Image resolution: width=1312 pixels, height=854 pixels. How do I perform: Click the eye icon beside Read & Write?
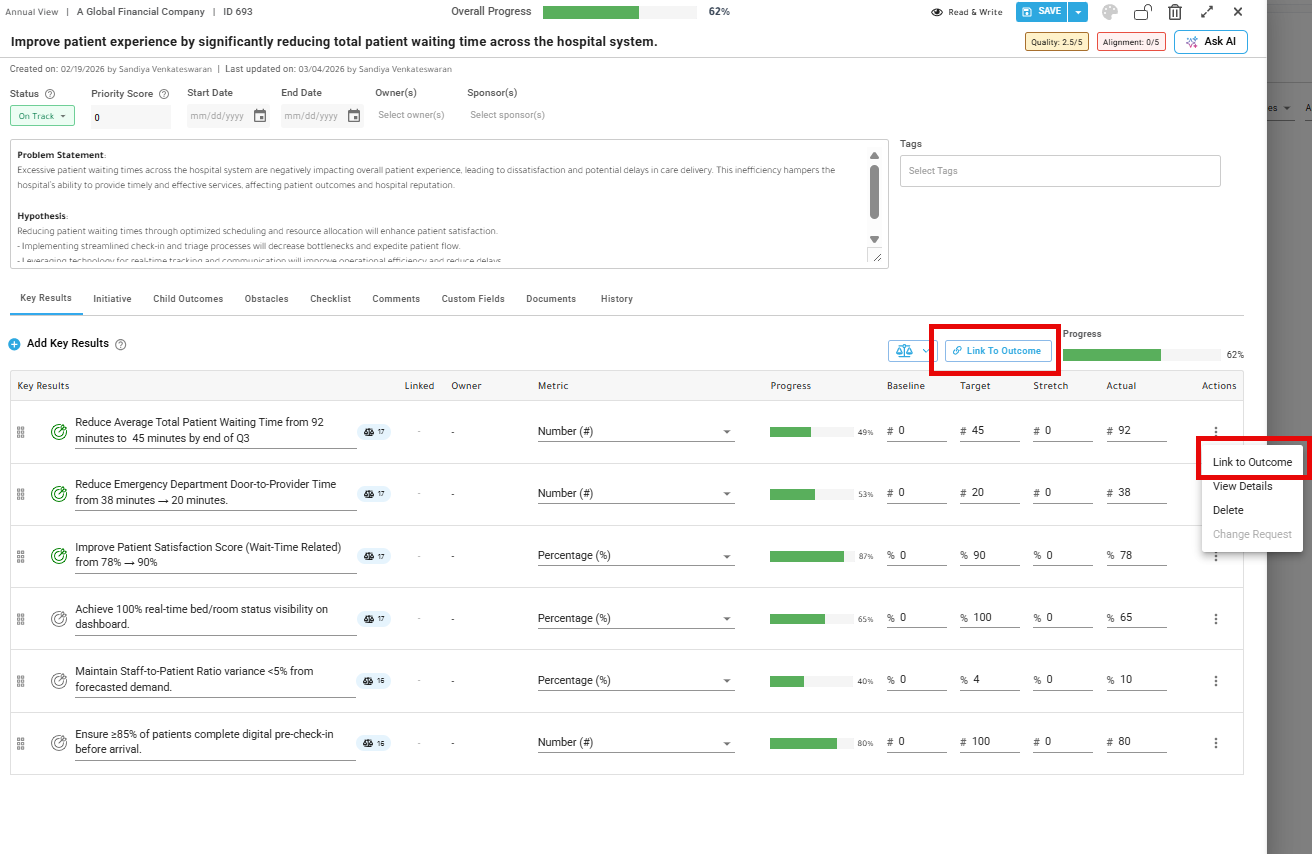937,12
